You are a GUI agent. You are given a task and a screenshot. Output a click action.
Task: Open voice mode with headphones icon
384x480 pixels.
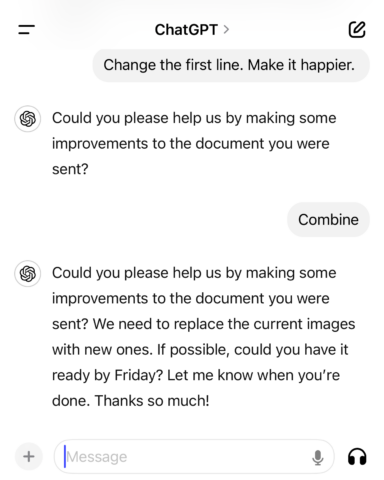point(357,457)
